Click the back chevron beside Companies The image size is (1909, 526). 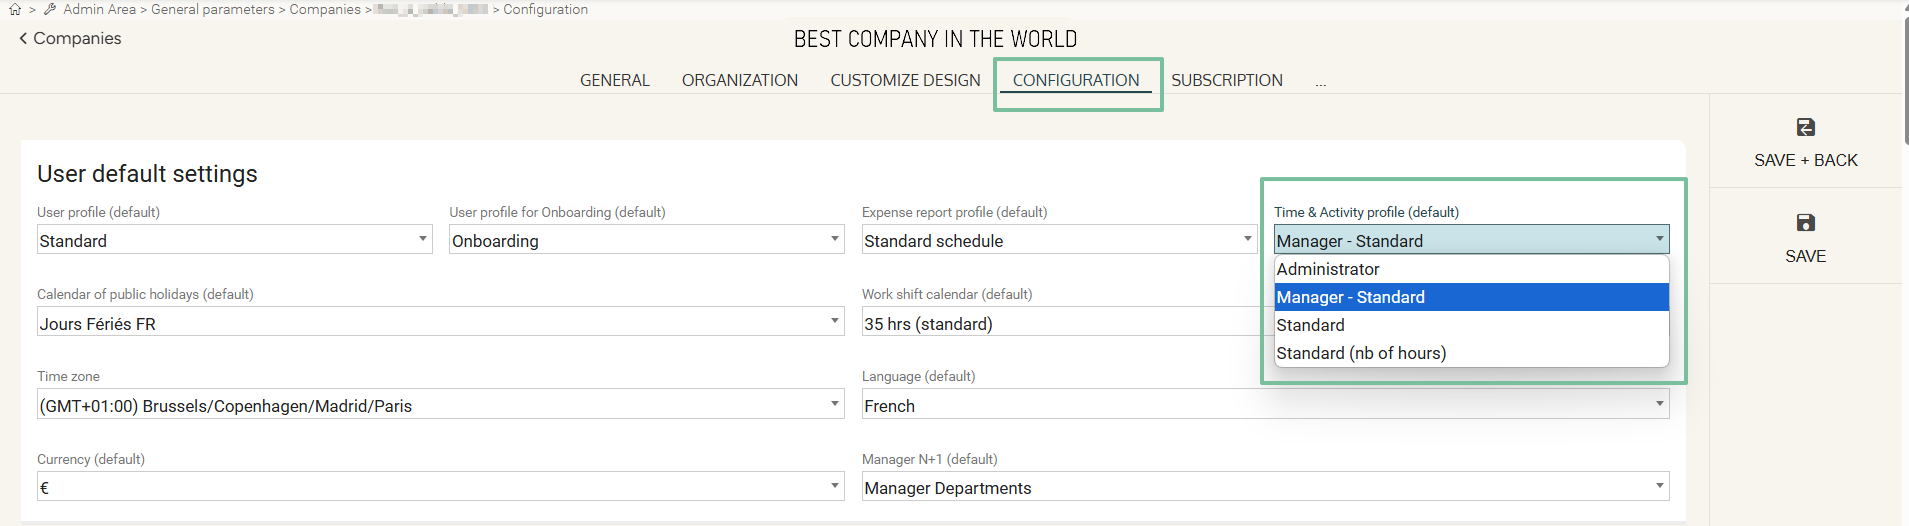pos(23,38)
